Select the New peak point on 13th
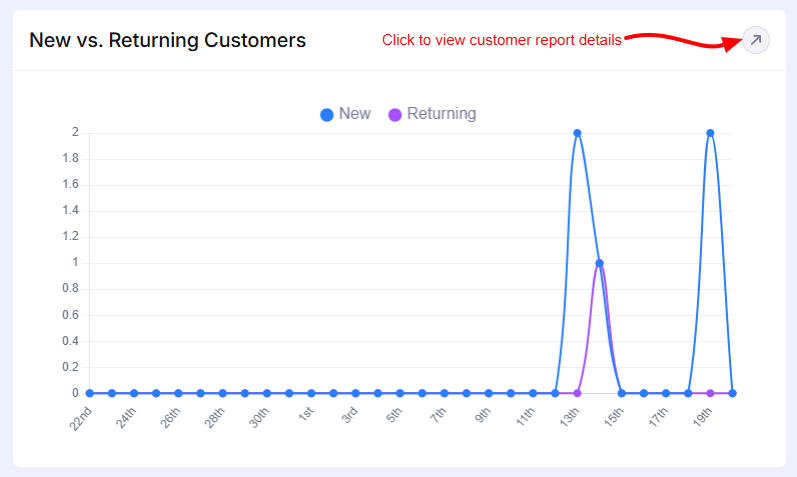Image resolution: width=797 pixels, height=477 pixels. pos(577,133)
